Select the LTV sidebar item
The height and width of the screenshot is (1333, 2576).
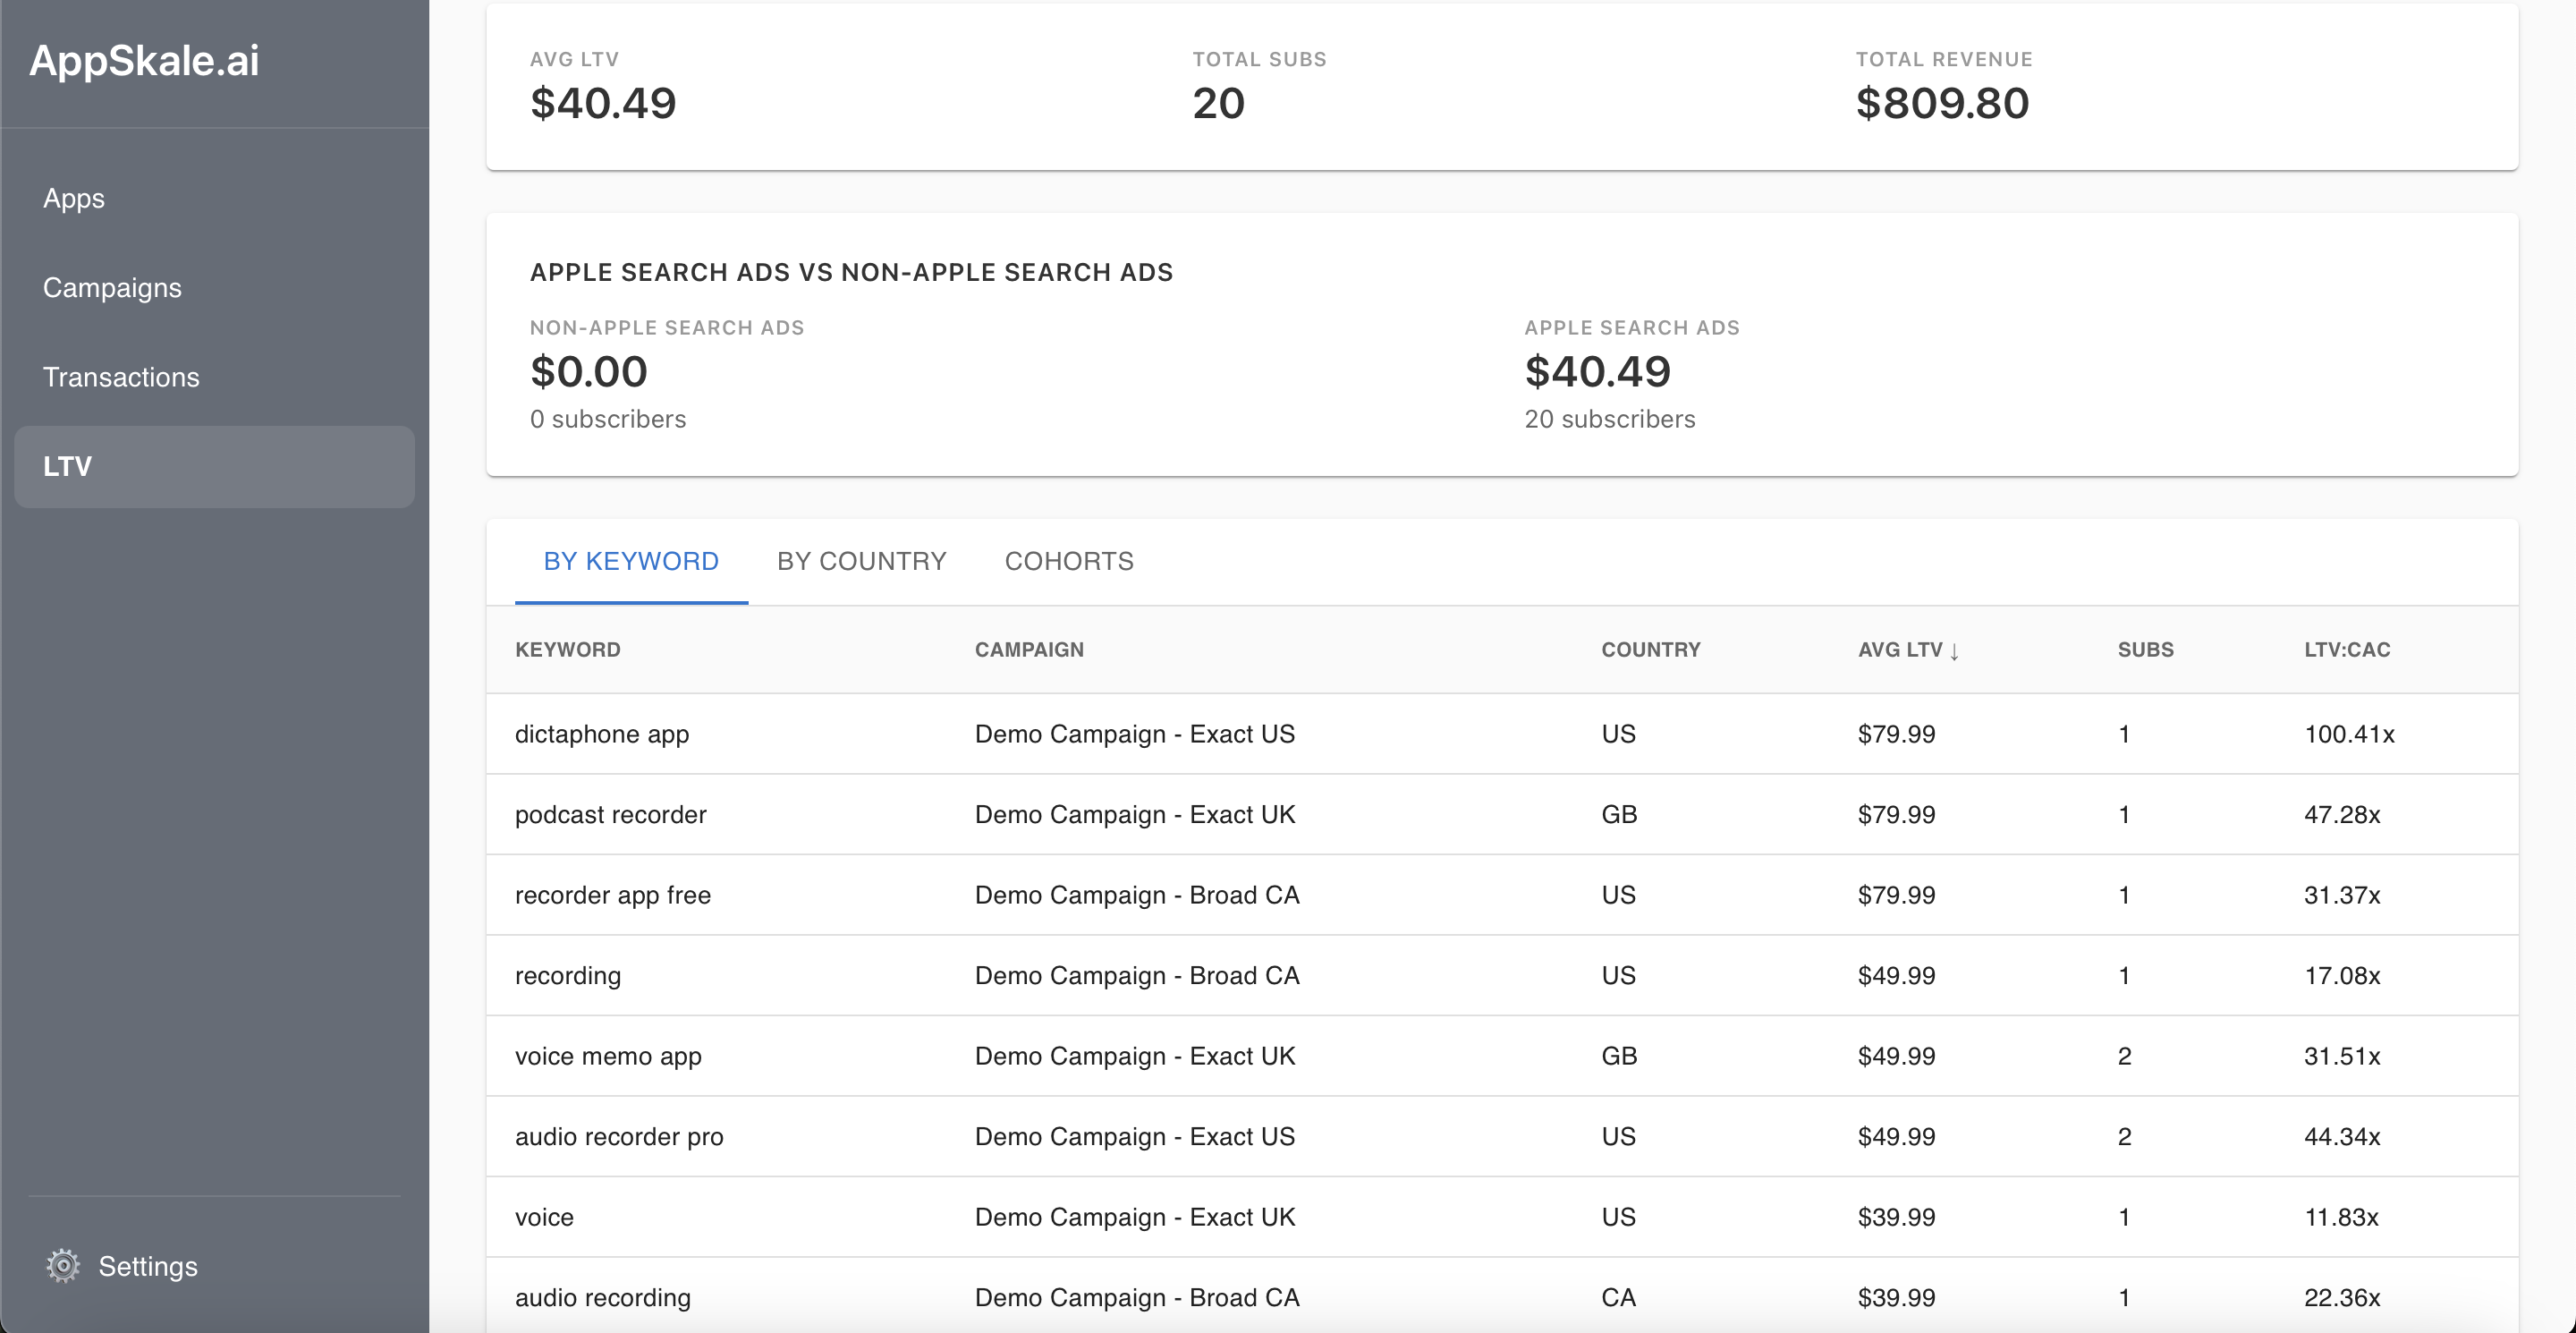click(214, 467)
